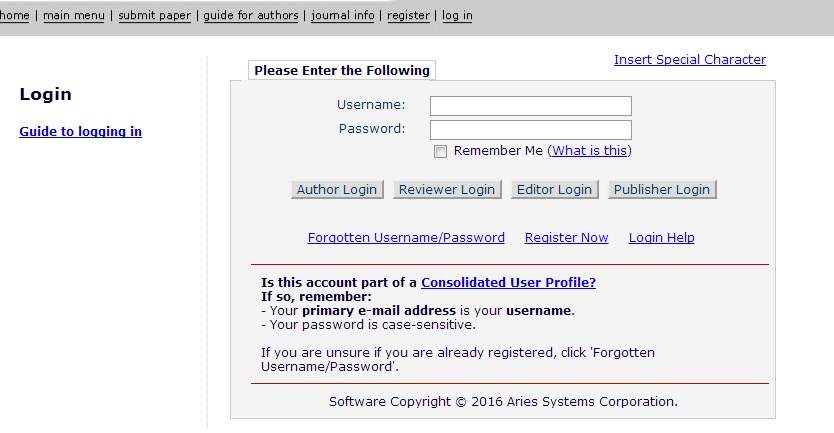Open Consolidated User Profile link
Viewport: 834px width, 433px height.
[x=508, y=283]
